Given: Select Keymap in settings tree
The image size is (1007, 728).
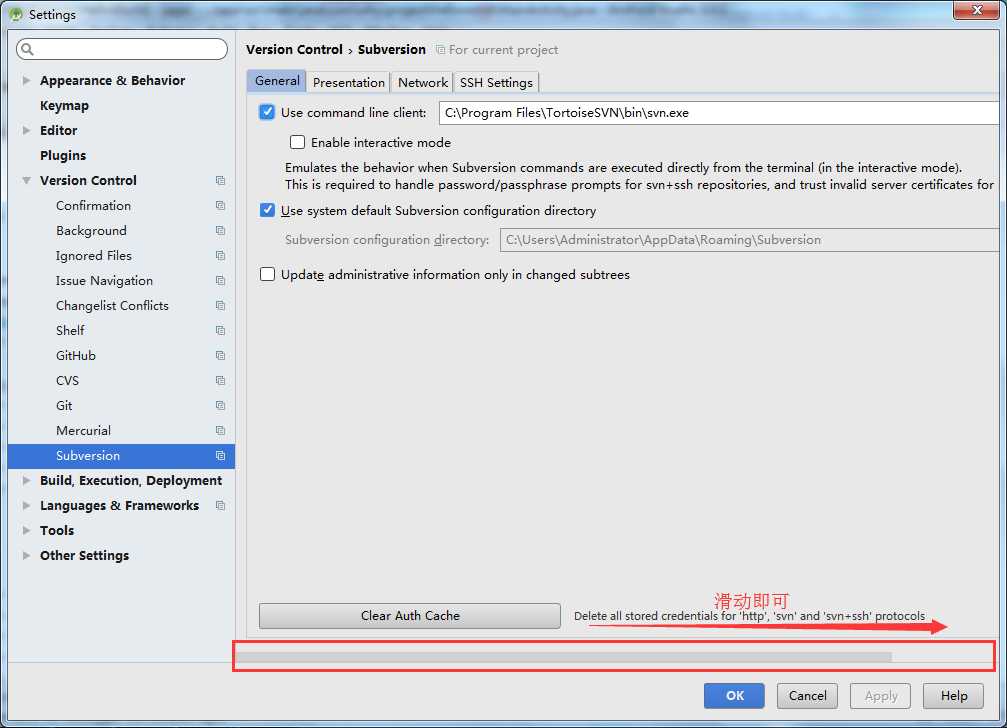Looking at the screenshot, I should [64, 105].
